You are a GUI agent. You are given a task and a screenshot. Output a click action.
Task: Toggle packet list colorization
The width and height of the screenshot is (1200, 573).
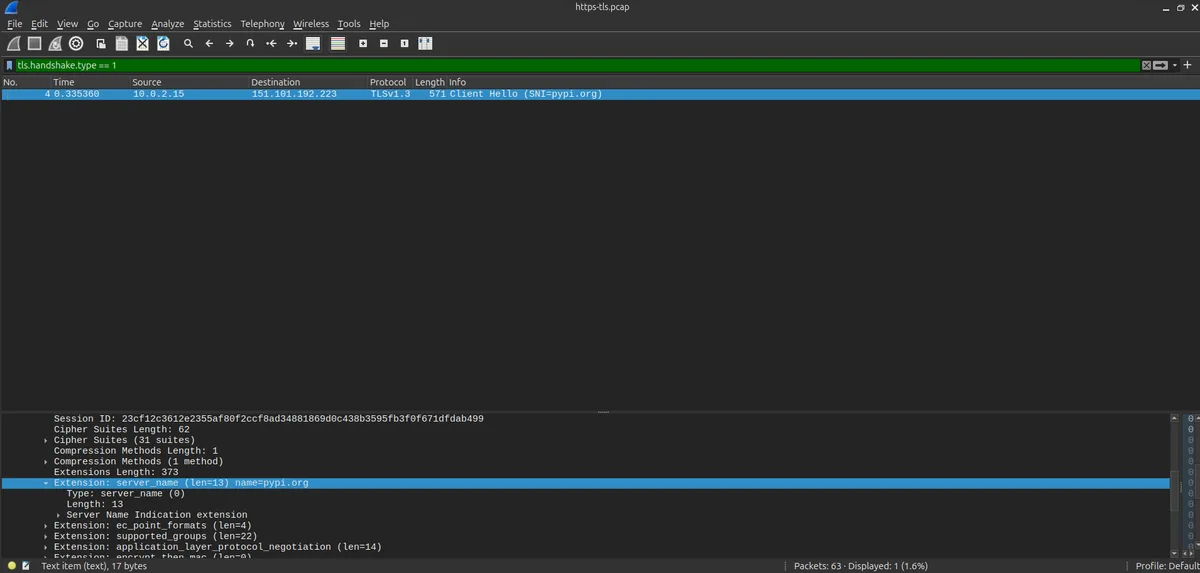338,43
